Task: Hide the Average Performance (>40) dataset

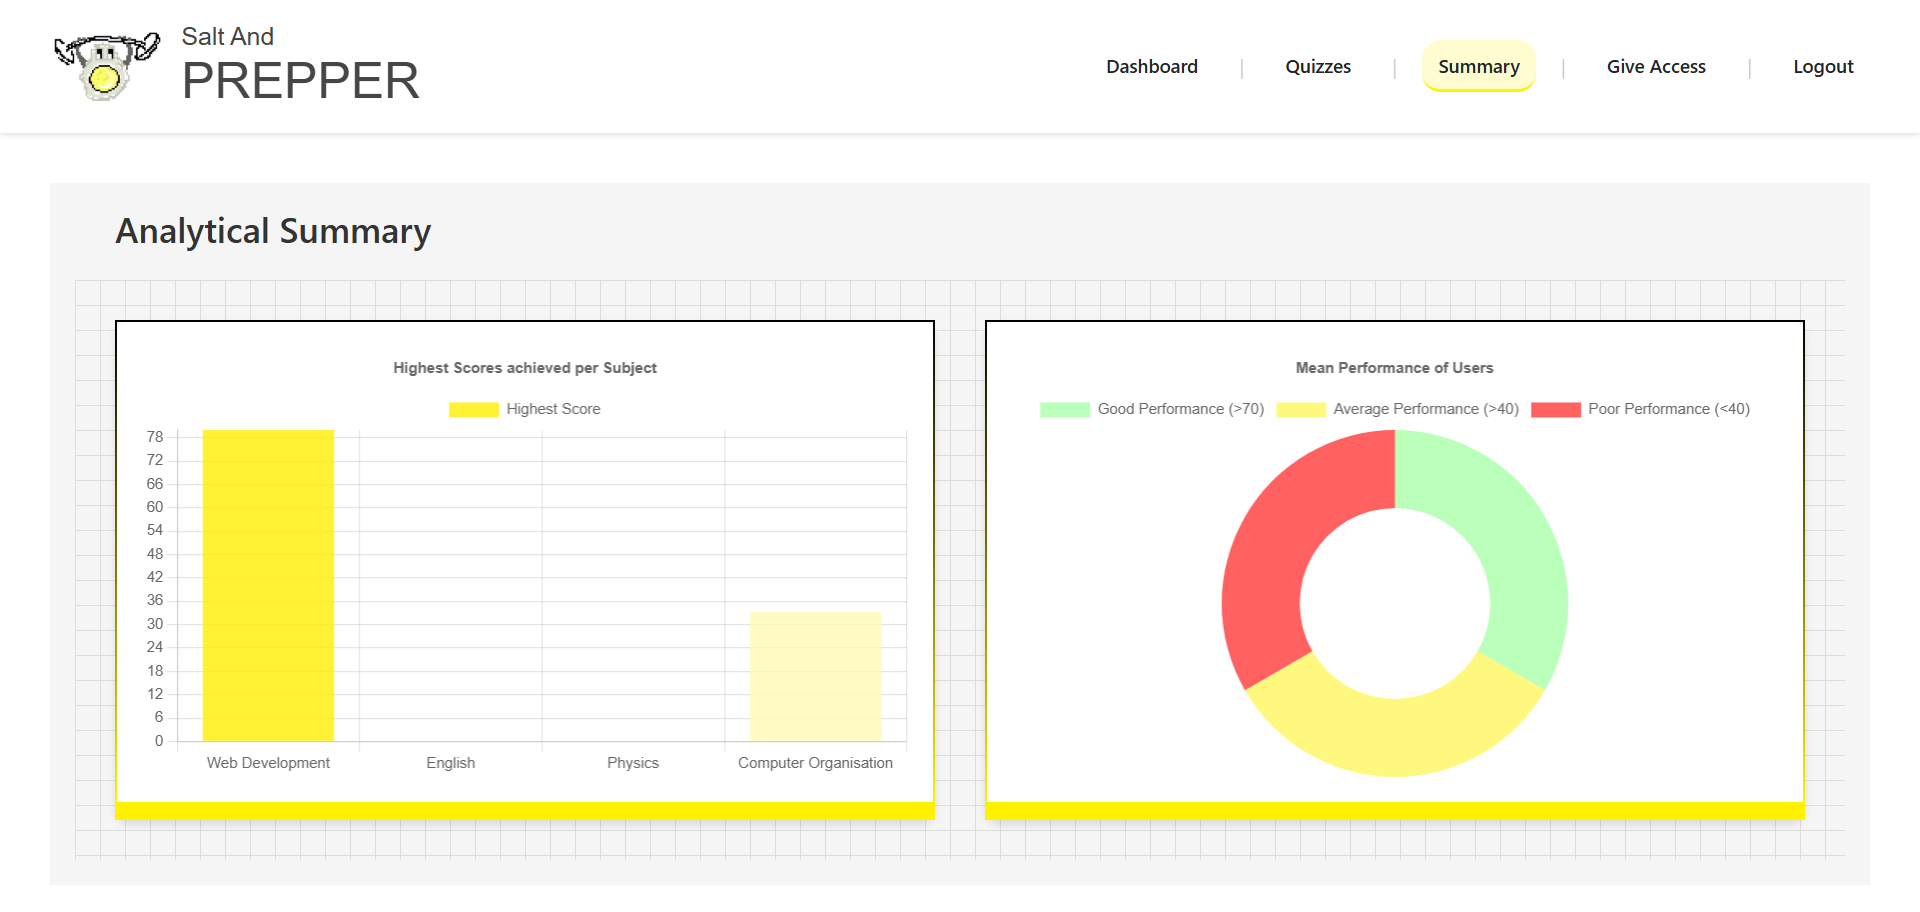Action: [x=1425, y=409]
